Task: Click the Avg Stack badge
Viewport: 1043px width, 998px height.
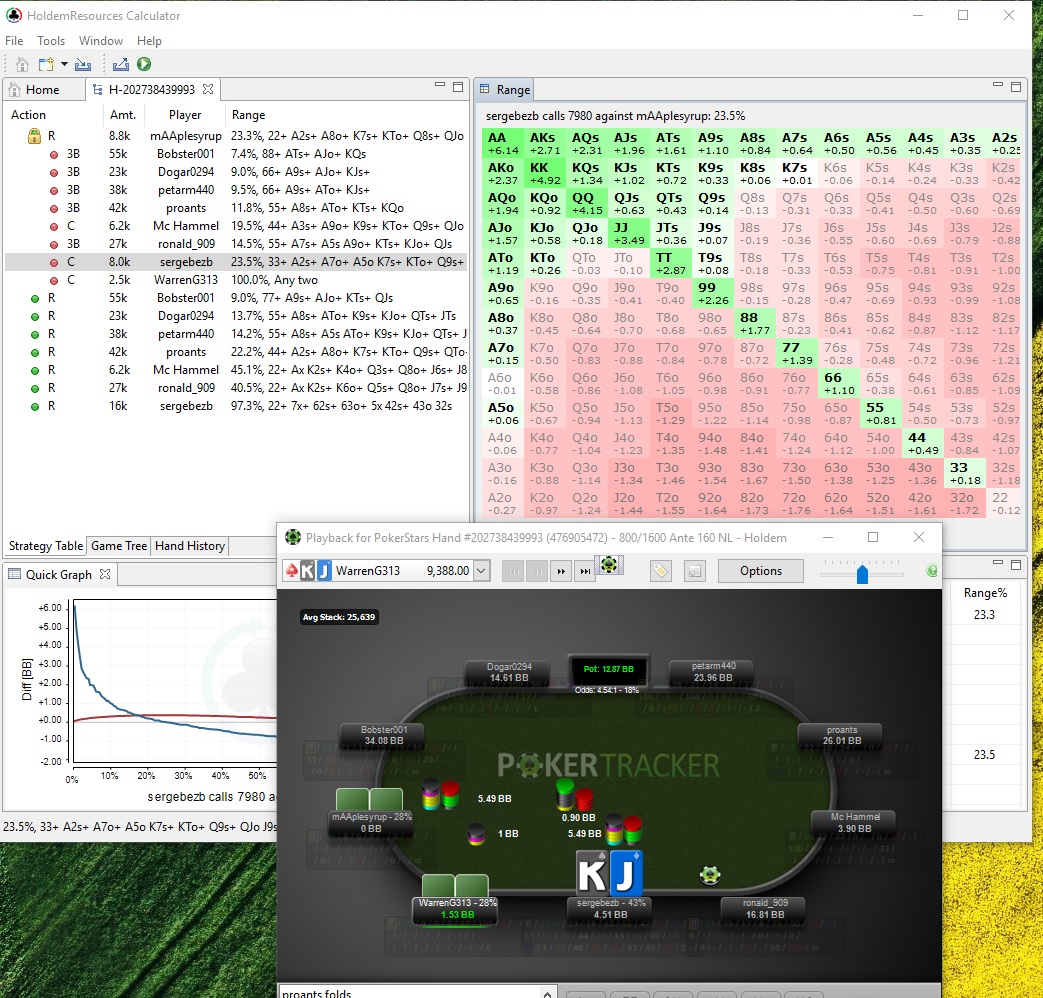Action: (x=339, y=617)
